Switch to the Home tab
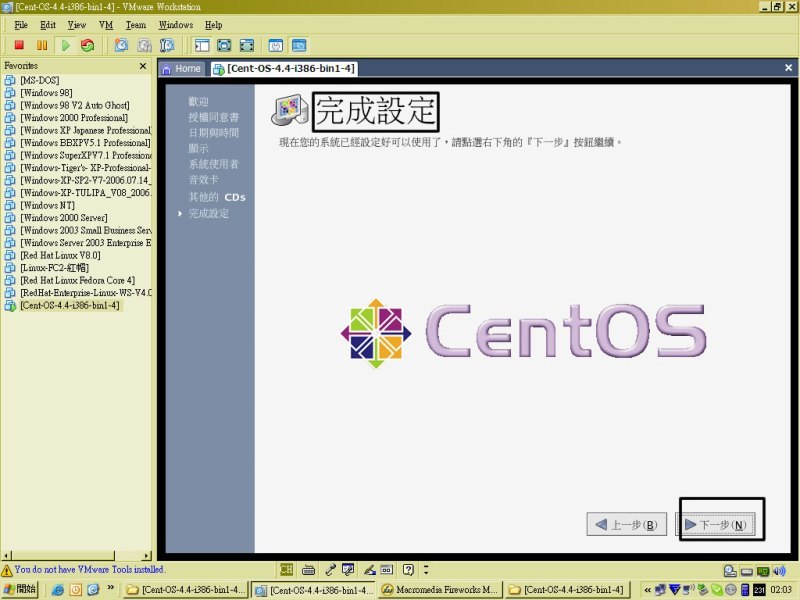Viewport: 800px width, 600px height. point(181,69)
